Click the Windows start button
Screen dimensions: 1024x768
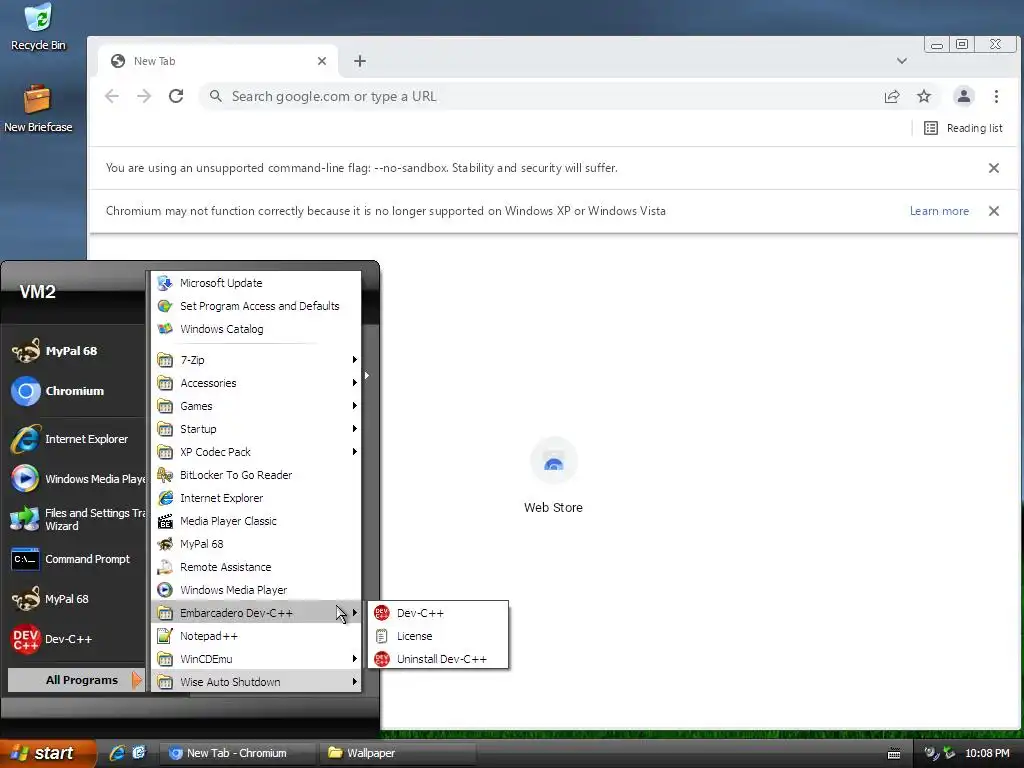[46, 753]
